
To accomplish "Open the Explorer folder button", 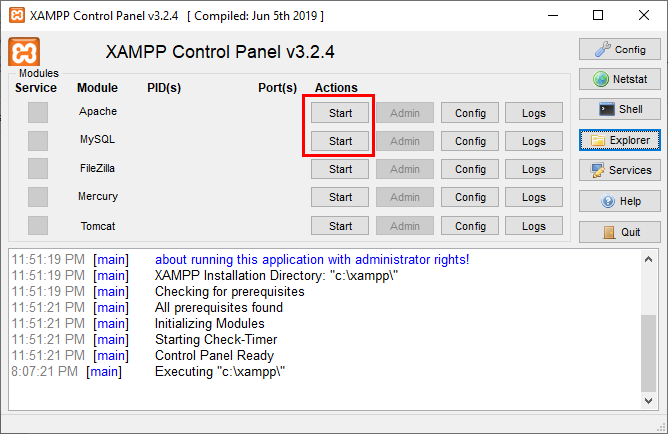I will coord(619,140).
